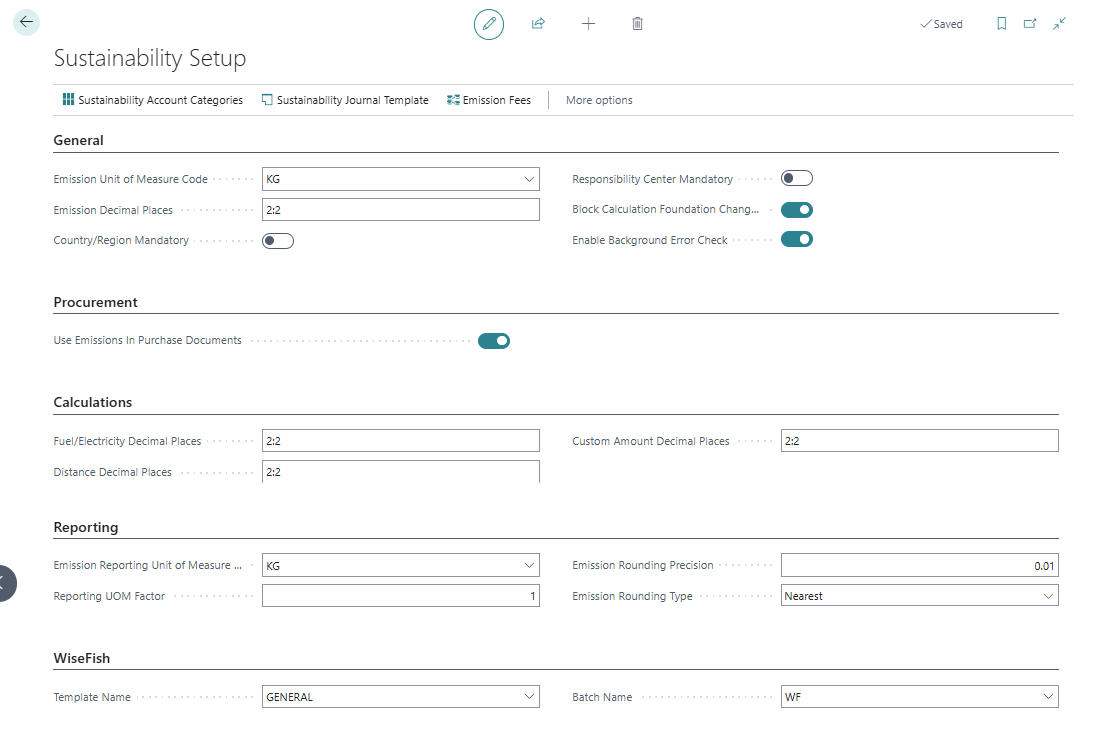The width and height of the screenshot is (1094, 731).
Task: Toggle Enable Background Error Check off
Action: tap(797, 240)
